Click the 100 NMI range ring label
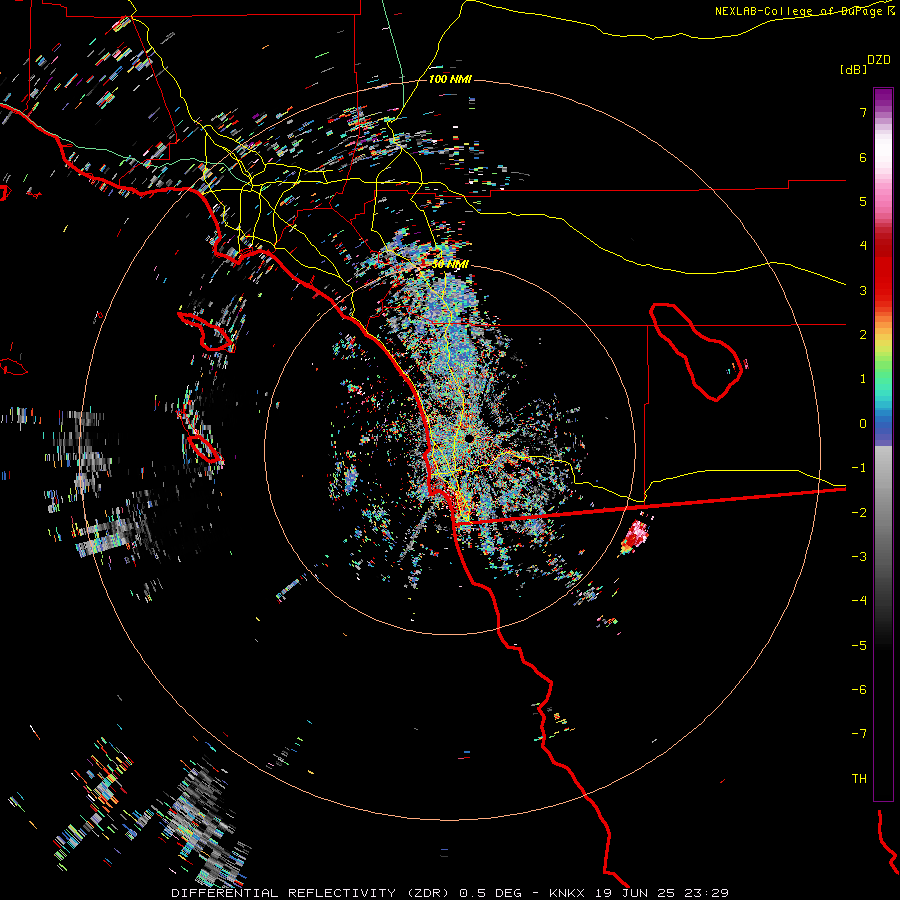900x900 pixels. tap(450, 79)
